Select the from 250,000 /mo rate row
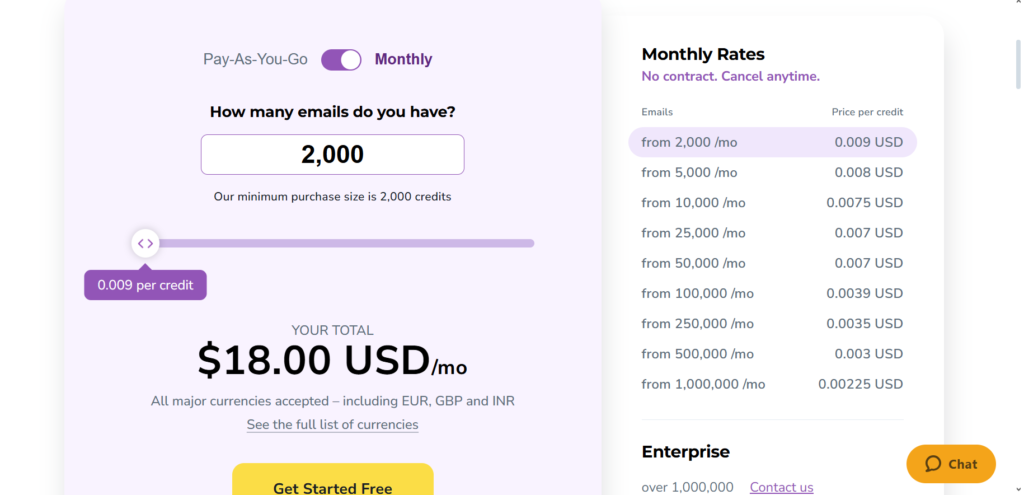This screenshot has height=495, width=1024. 773,324
